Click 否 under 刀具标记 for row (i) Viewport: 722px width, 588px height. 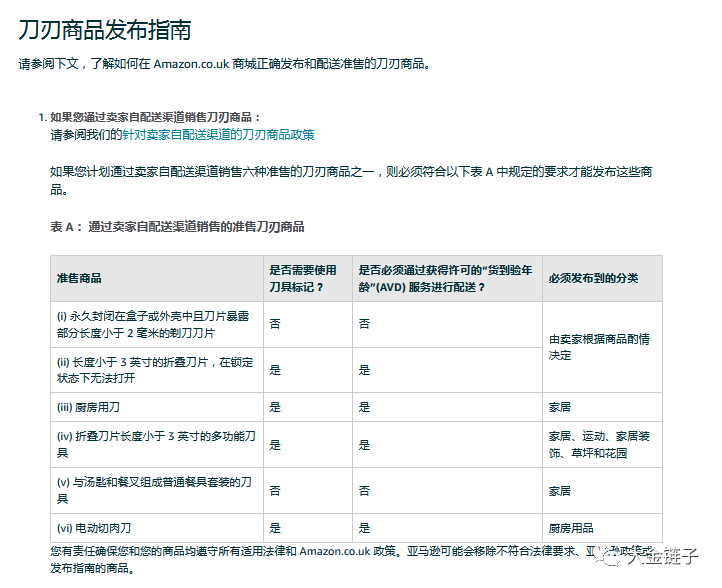(275, 324)
